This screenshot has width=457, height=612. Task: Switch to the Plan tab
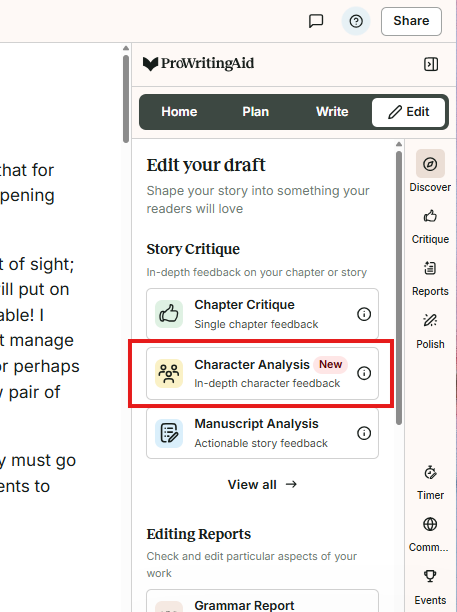255,112
